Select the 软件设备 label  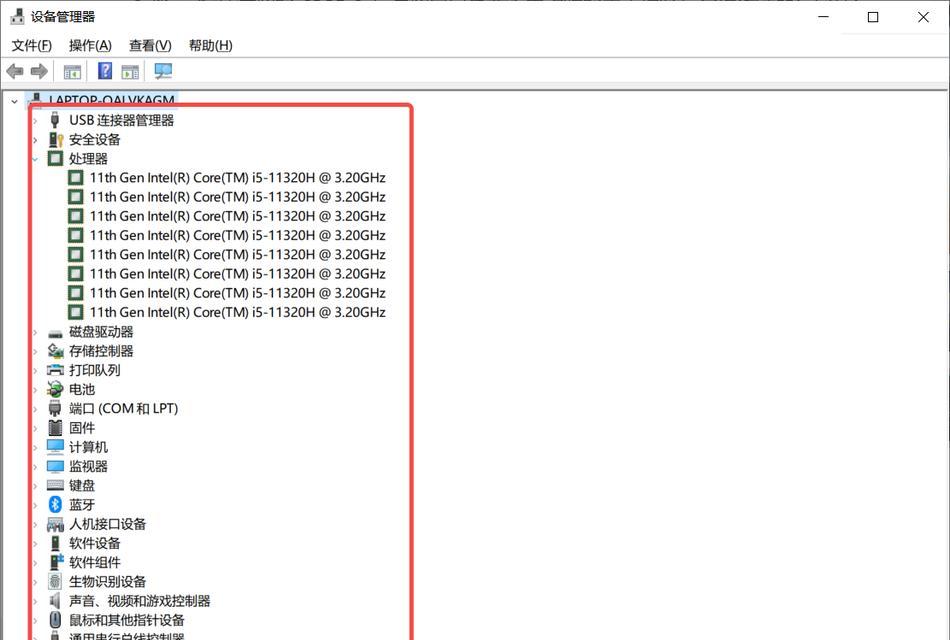pos(95,543)
